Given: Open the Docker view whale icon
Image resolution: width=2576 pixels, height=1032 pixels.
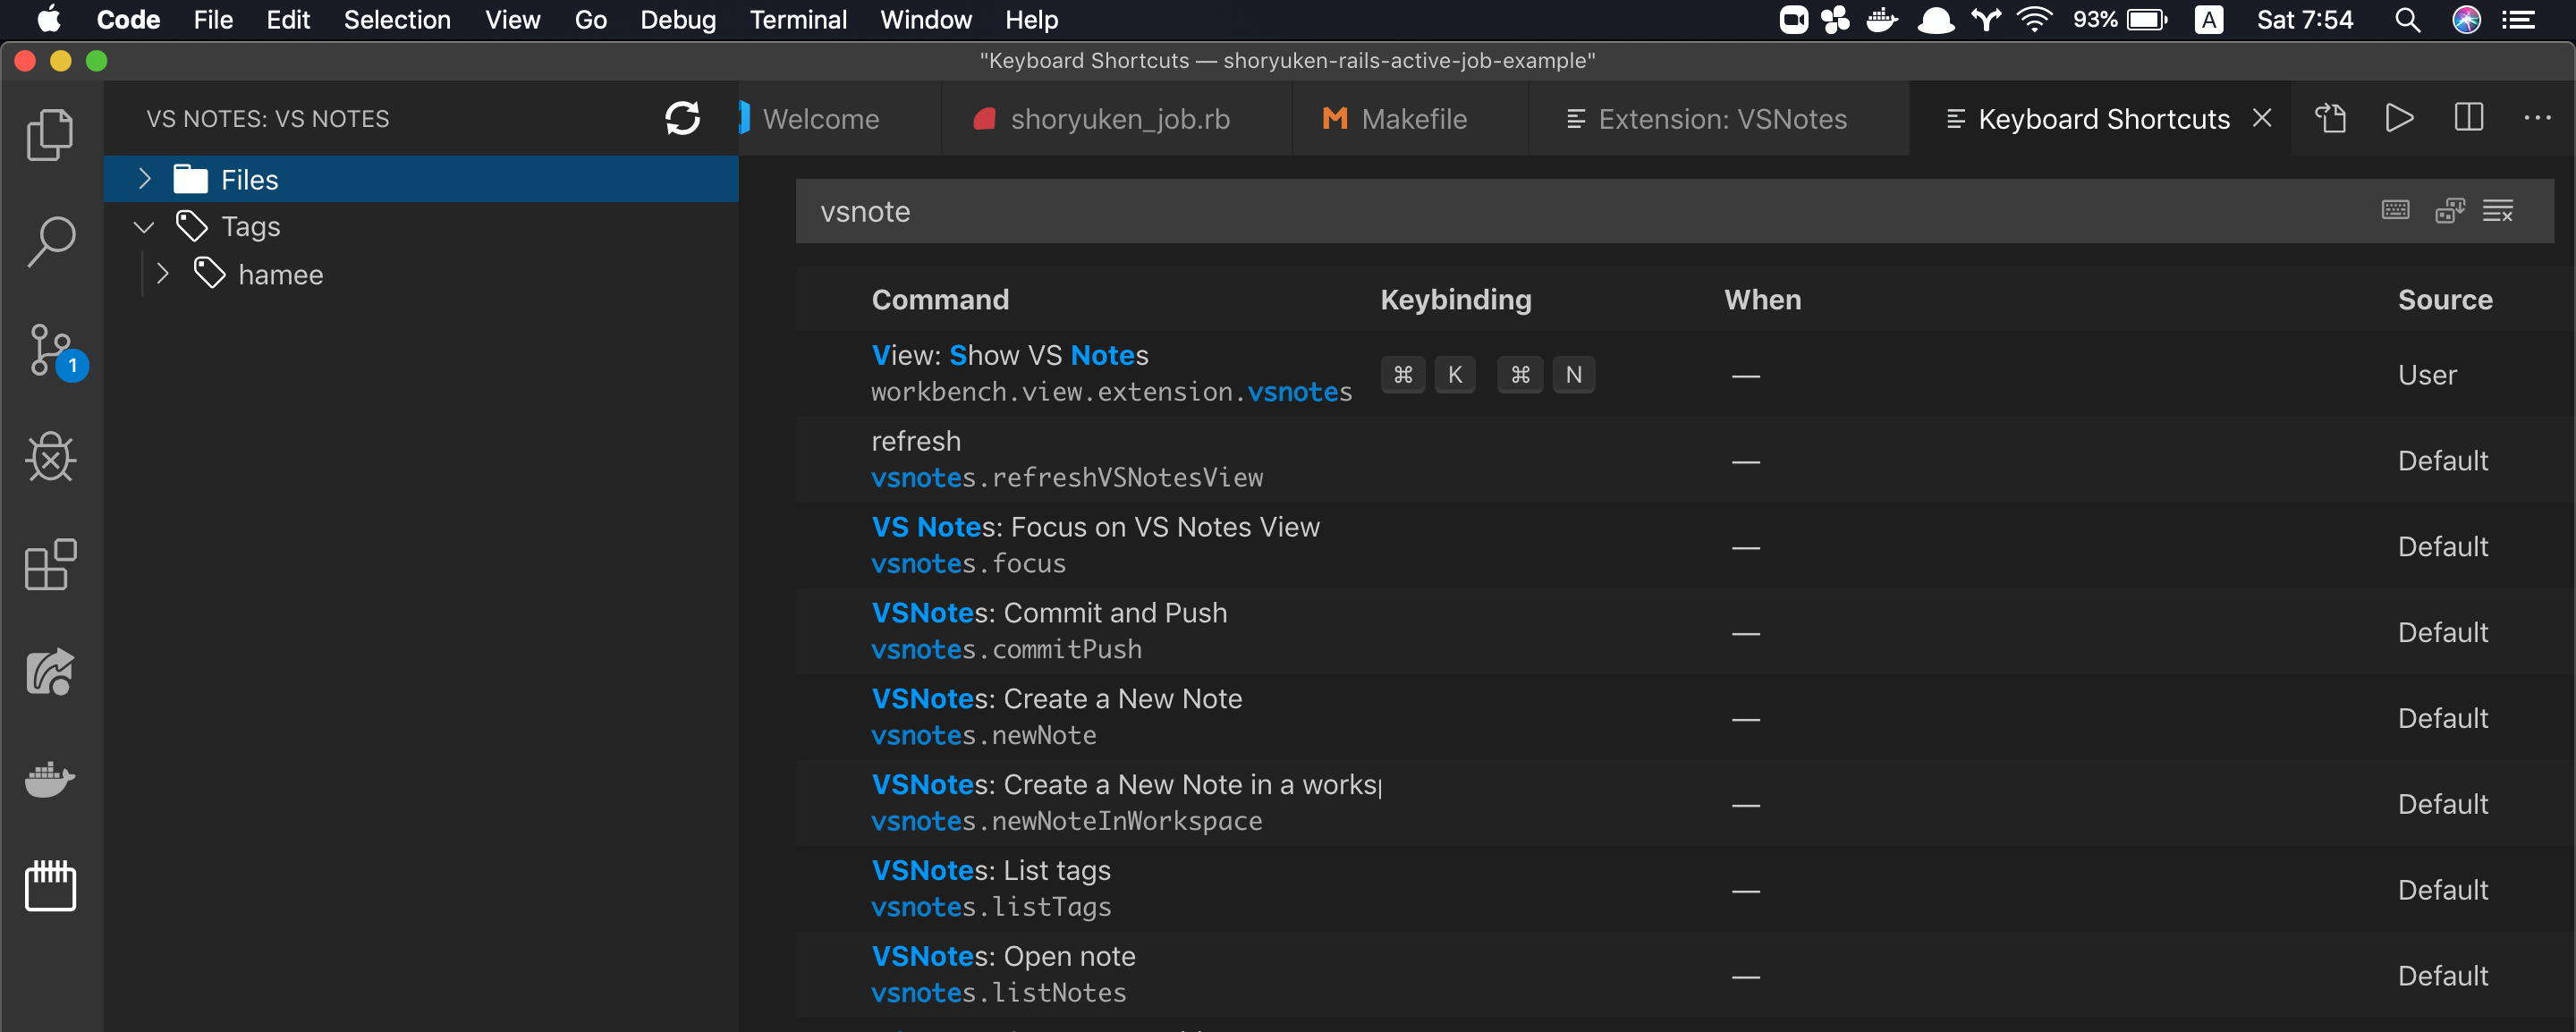Looking at the screenshot, I should (50, 778).
